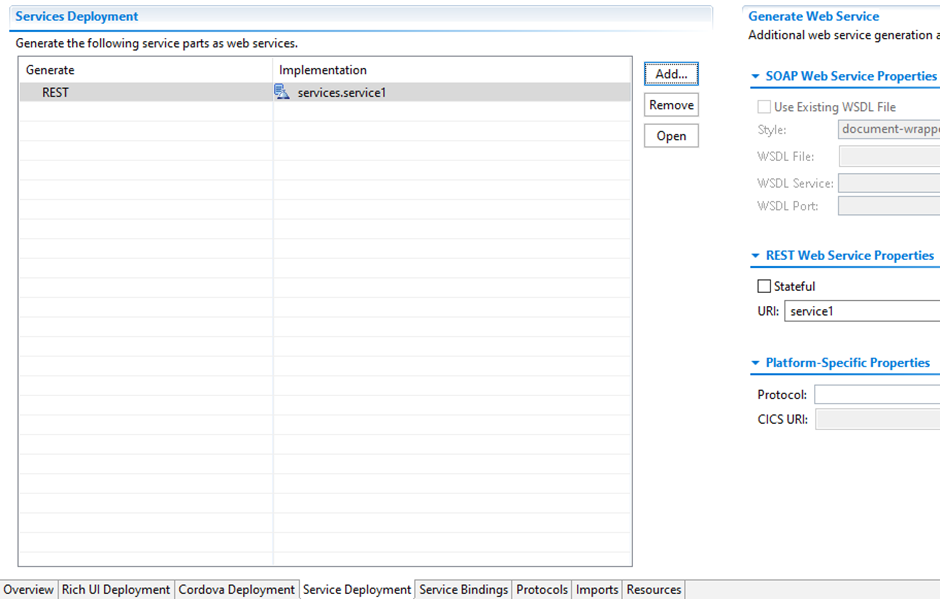
Task: Toggle Use Existing WSDL File checkbox
Action: 764,107
